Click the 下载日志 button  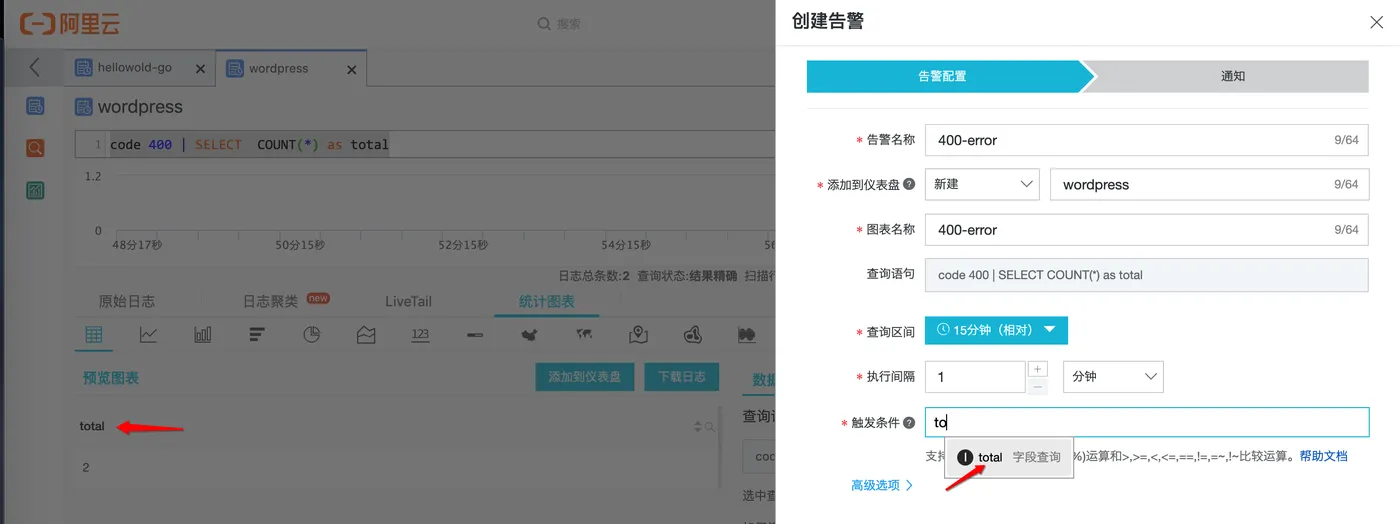coord(682,377)
